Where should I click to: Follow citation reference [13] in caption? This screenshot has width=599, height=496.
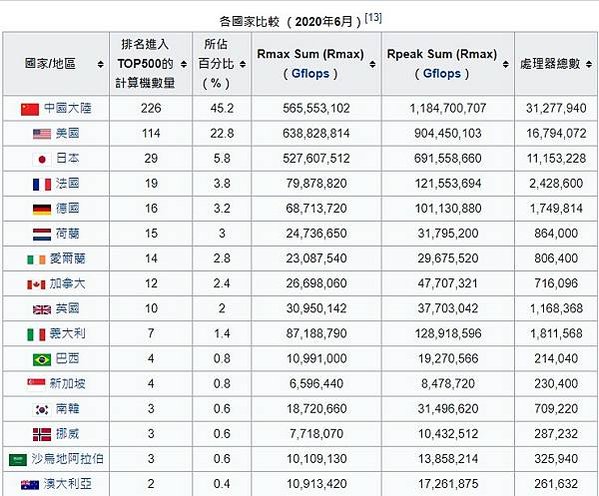[373, 17]
